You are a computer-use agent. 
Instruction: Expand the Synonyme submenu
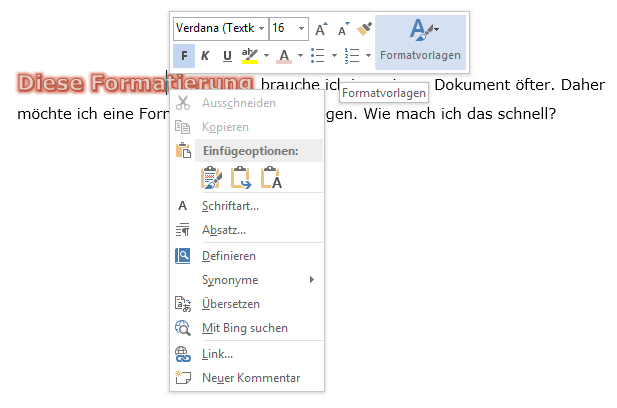[x=247, y=280]
